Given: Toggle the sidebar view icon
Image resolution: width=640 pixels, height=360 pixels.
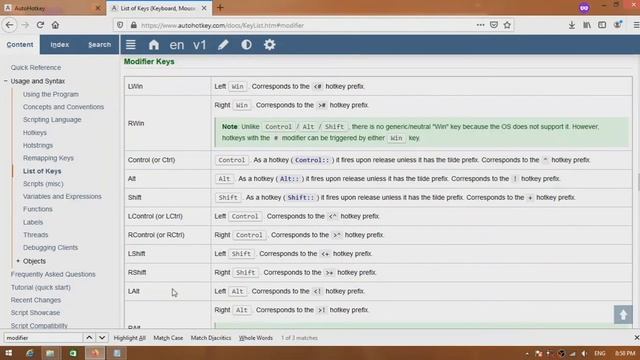Looking at the screenshot, I should [602, 25].
